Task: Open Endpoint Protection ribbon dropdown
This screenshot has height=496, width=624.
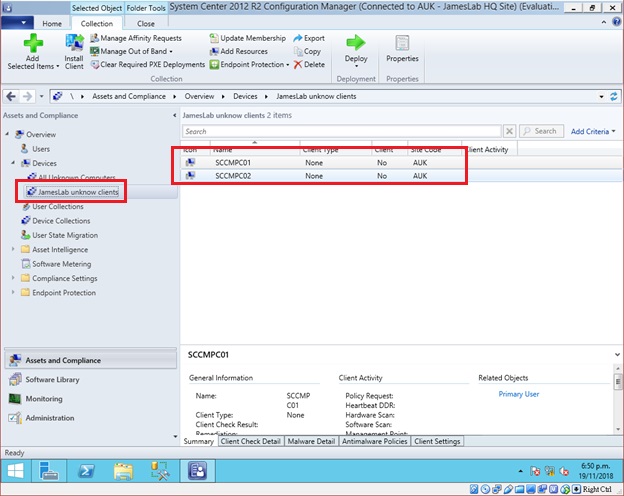Action: pyautogui.click(x=250, y=64)
